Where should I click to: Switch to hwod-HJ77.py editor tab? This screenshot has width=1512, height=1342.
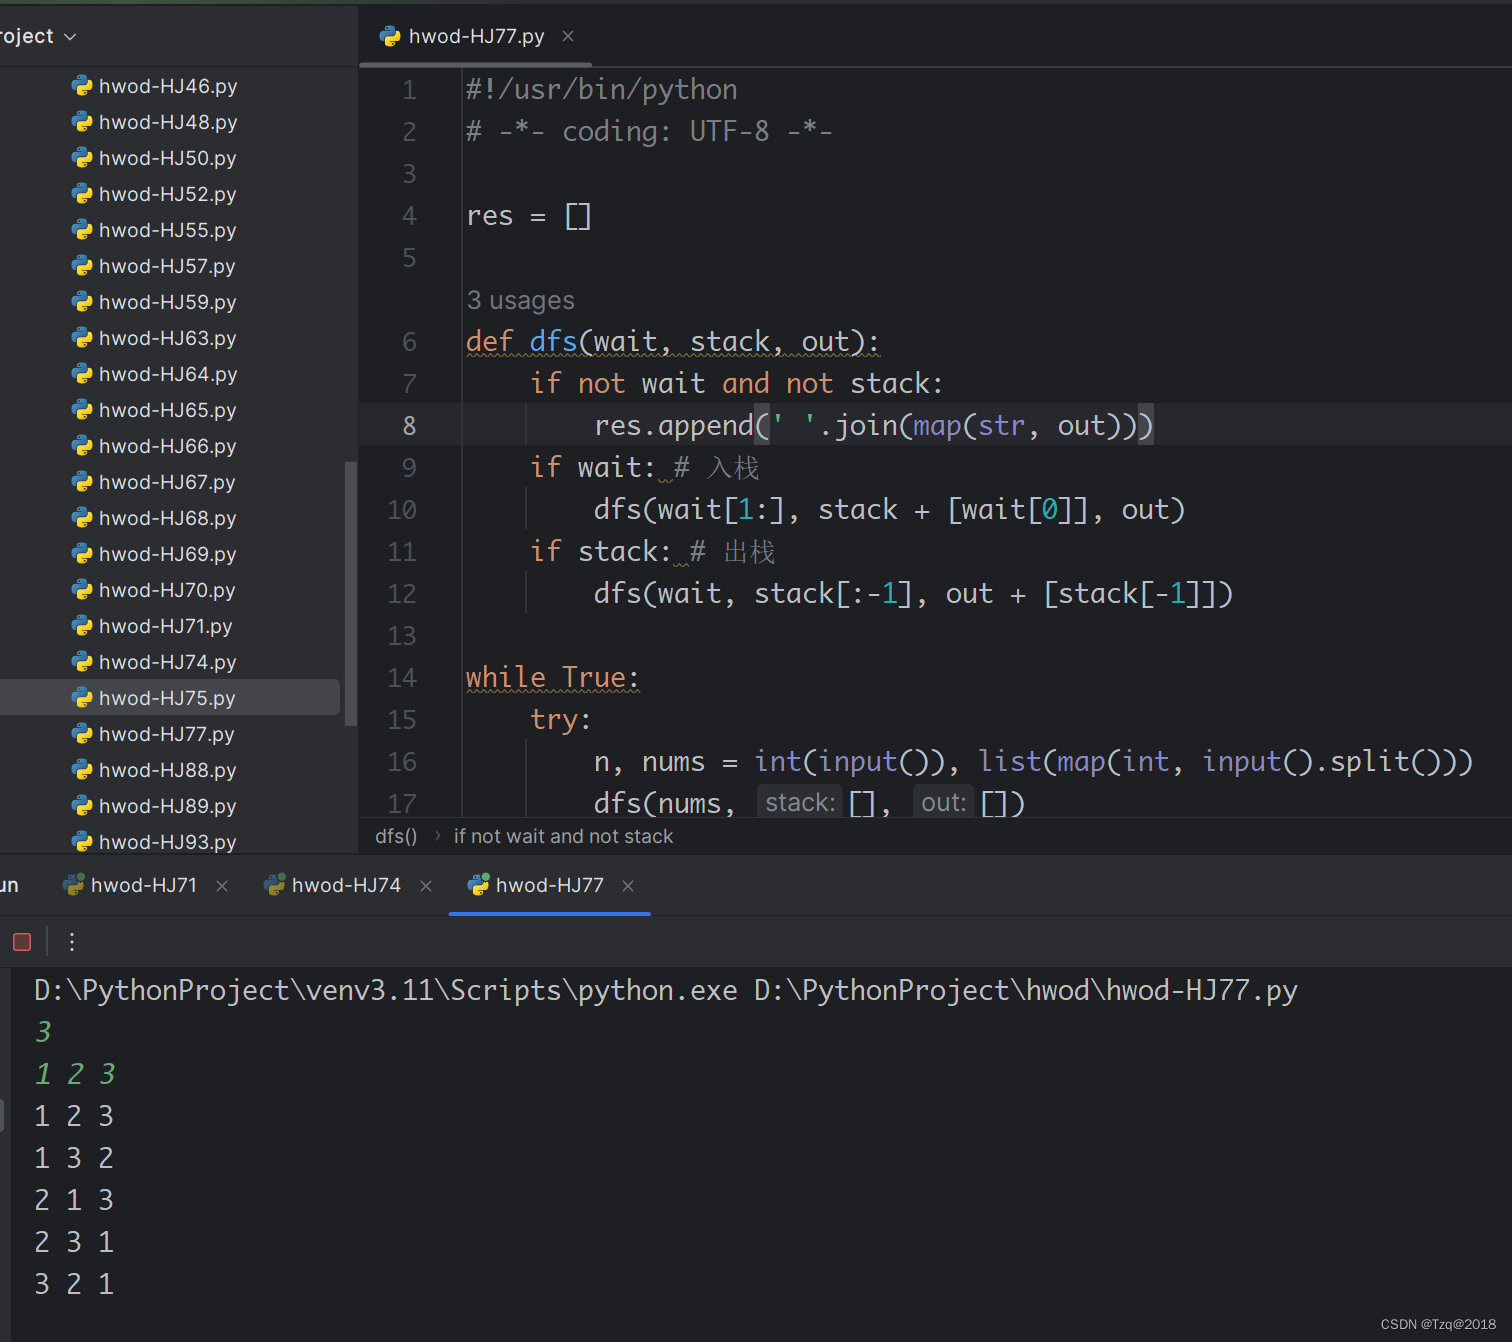(476, 36)
